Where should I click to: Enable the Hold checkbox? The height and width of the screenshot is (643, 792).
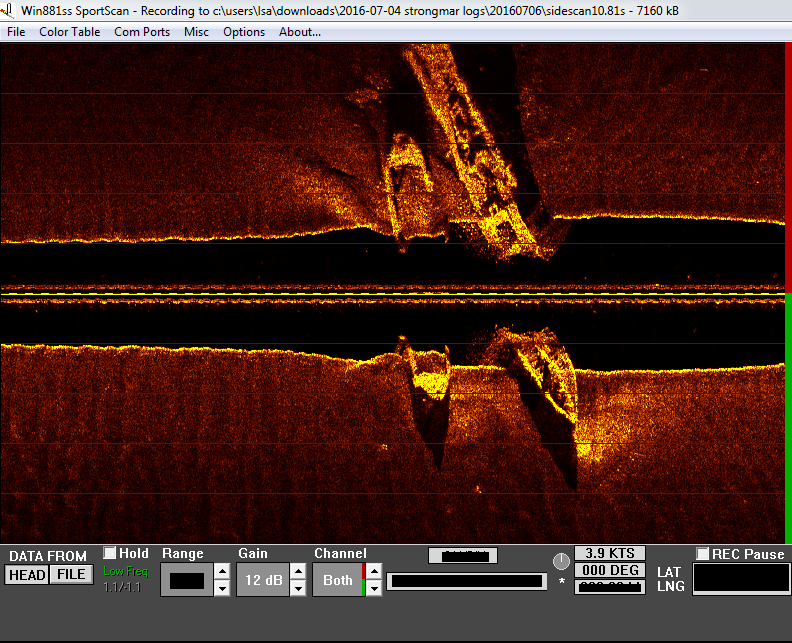[109, 553]
